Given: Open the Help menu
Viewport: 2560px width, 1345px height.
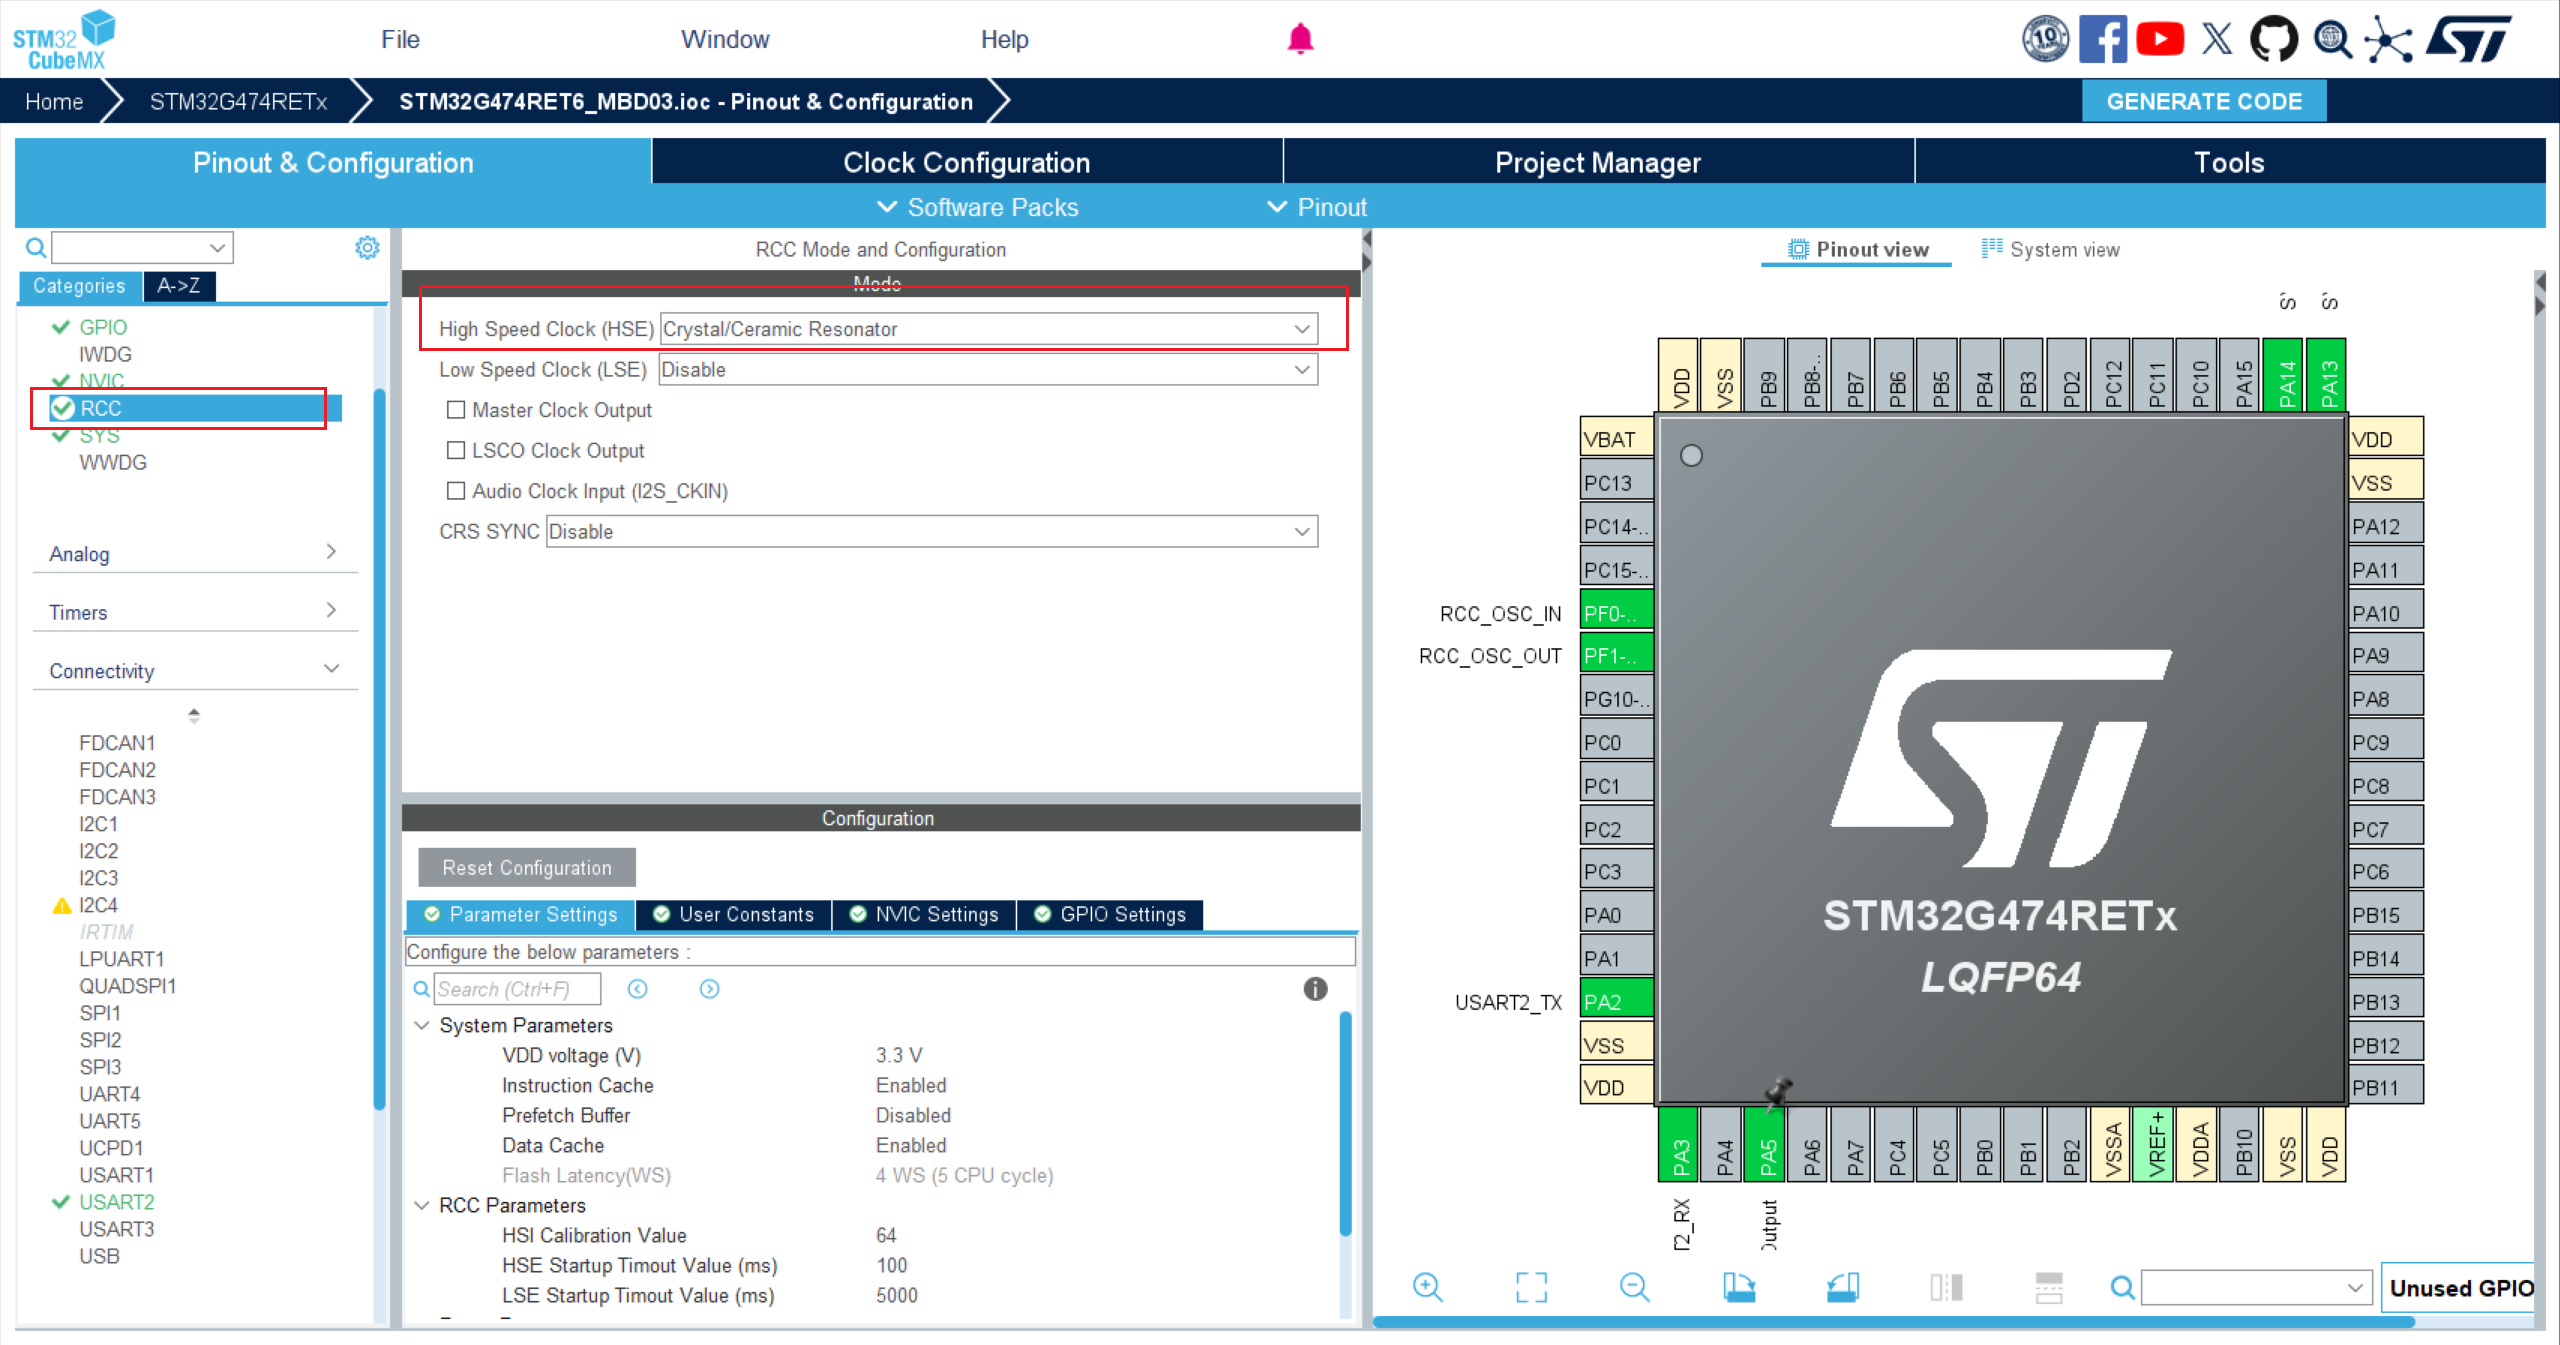Looking at the screenshot, I should [1004, 39].
